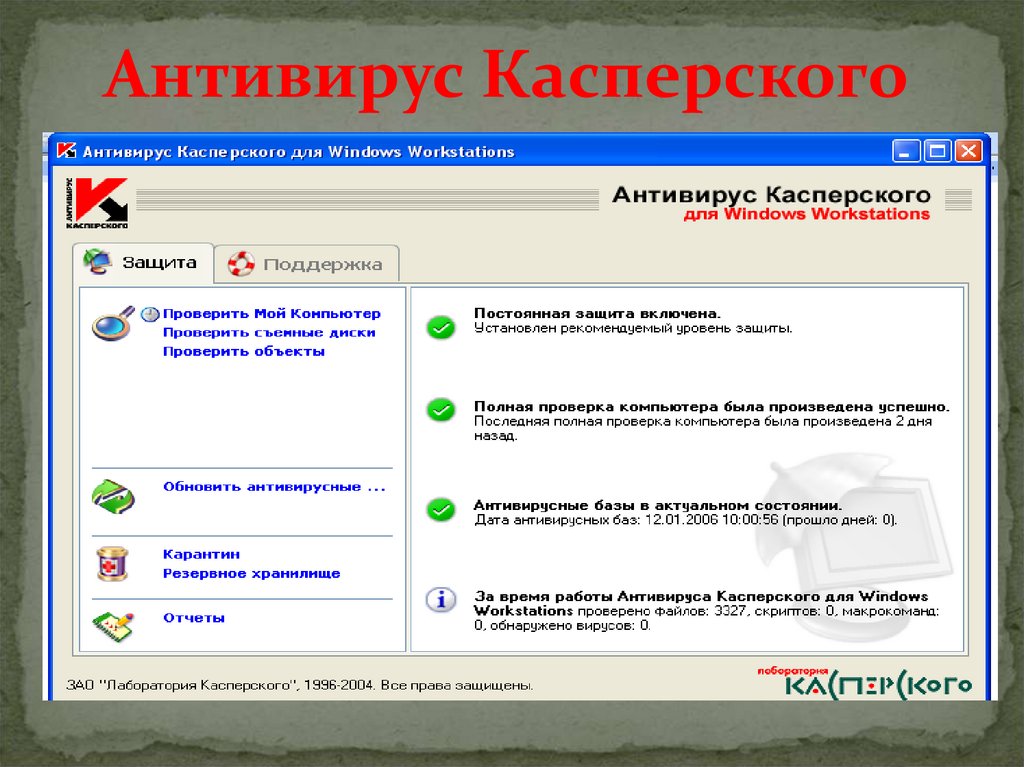Minimize the Kaspersky window

[x=906, y=152]
